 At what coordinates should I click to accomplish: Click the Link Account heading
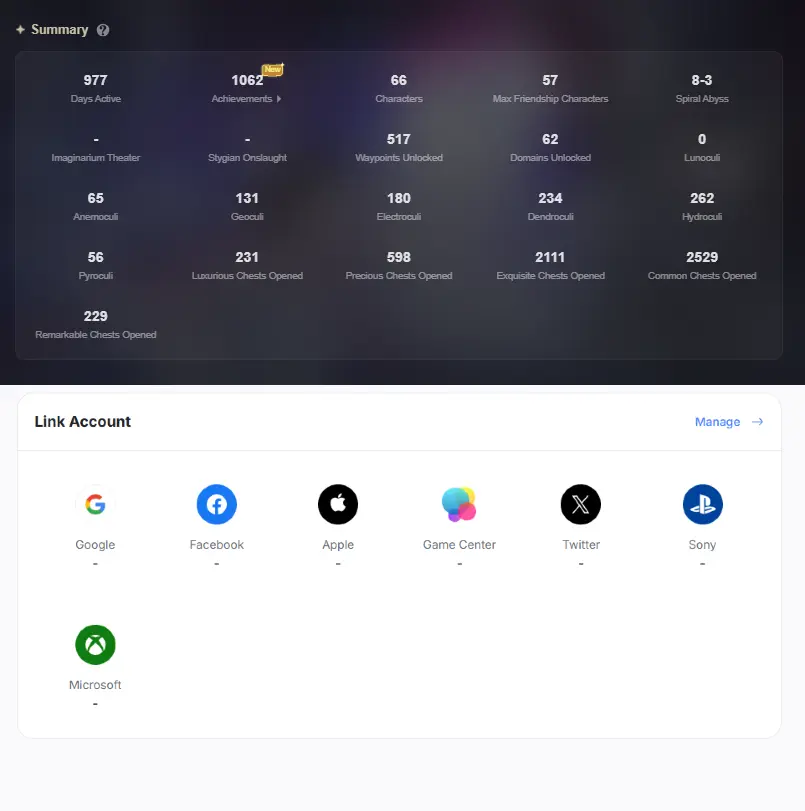pyautogui.click(x=83, y=422)
